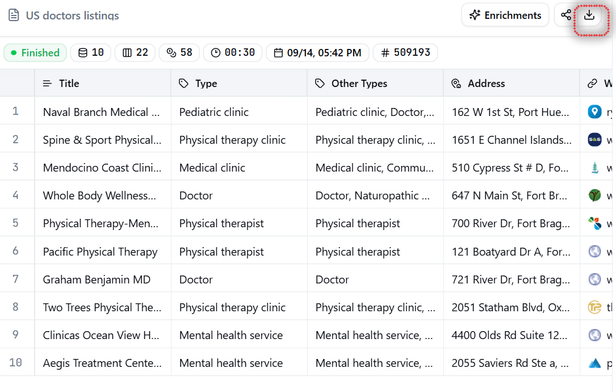616x392 pixels.
Task: Select the Spine & Sport Physical title cell
Action: (x=103, y=140)
